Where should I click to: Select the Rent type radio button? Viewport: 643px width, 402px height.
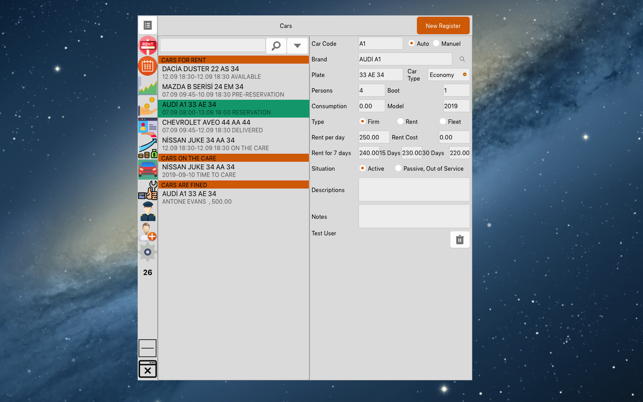point(400,121)
